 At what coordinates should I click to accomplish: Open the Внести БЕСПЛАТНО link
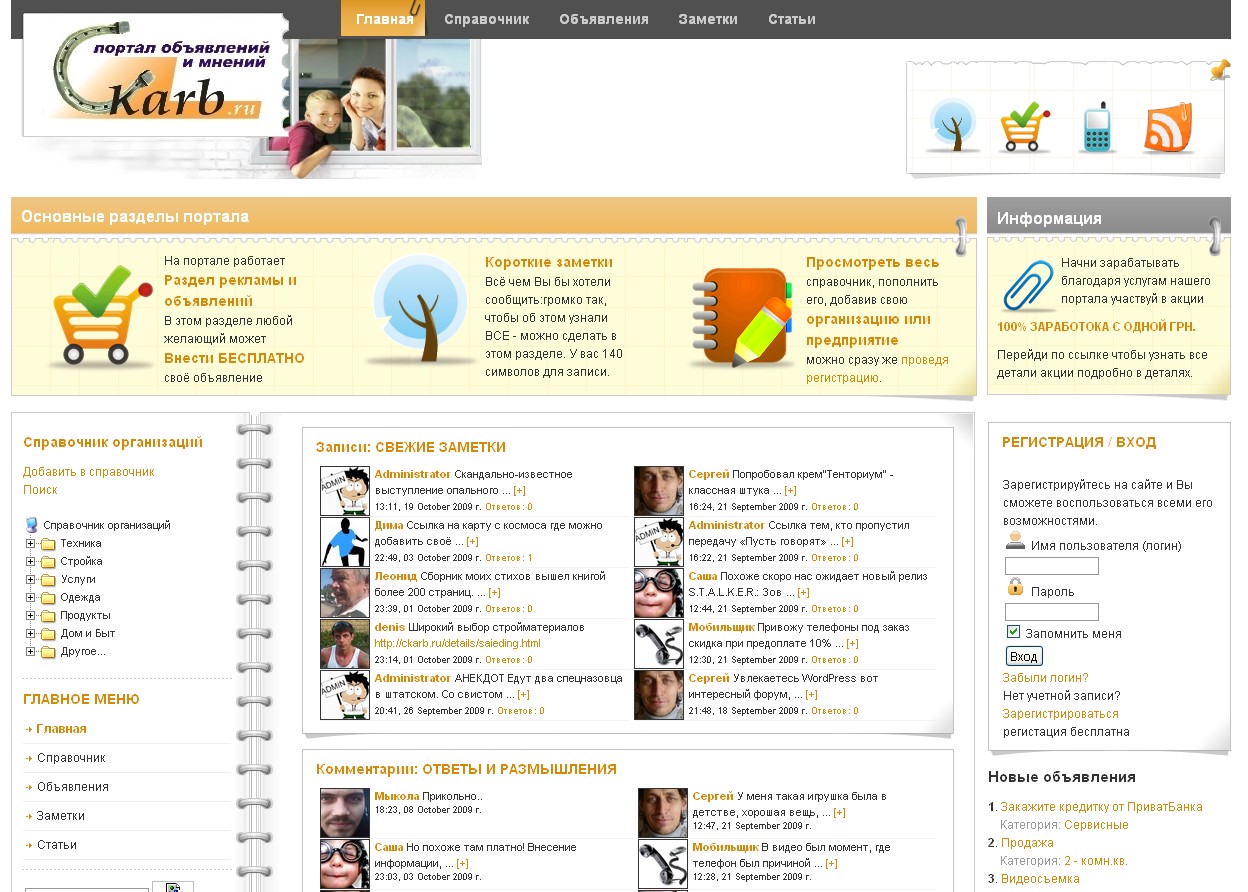click(x=234, y=358)
